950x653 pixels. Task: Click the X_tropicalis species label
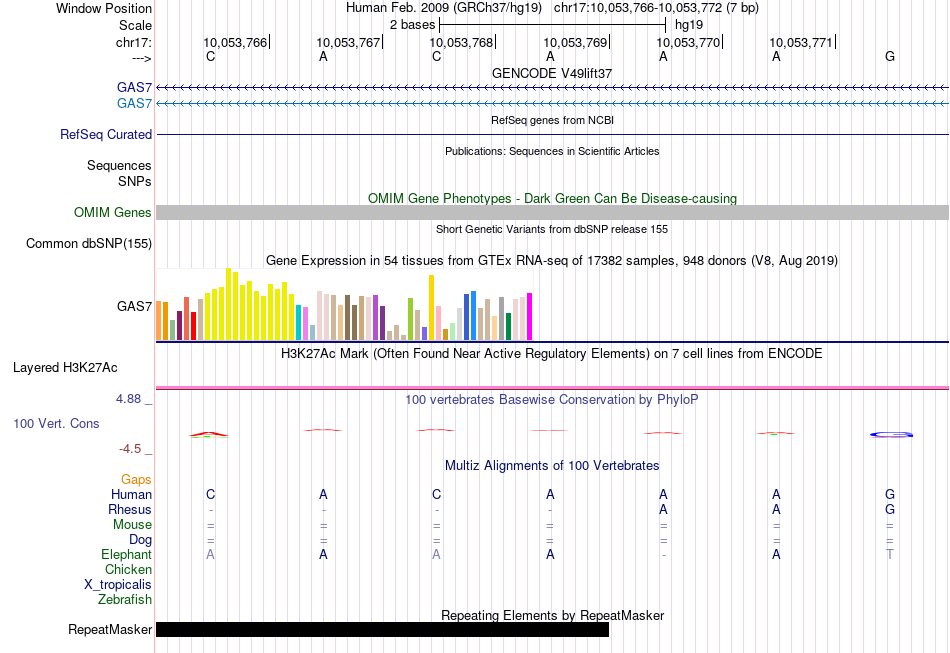[118, 585]
